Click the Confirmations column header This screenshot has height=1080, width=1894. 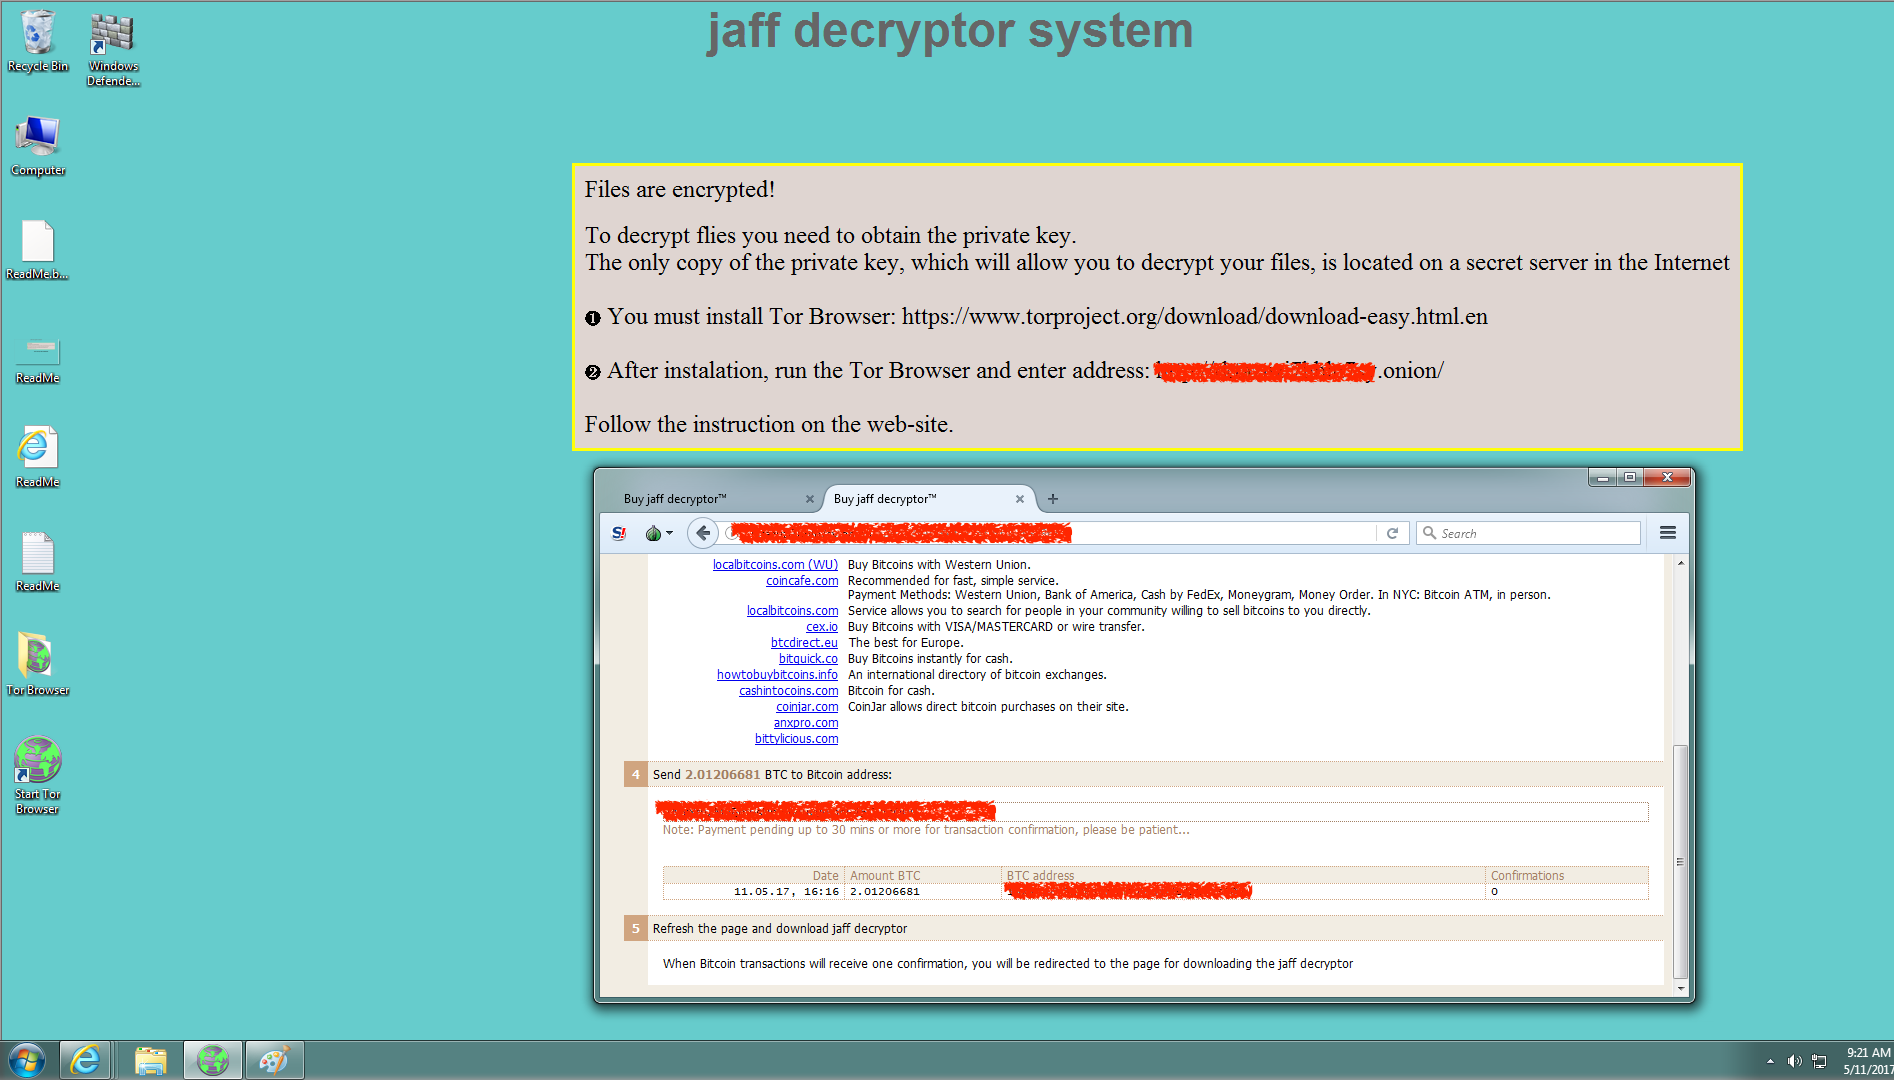(1527, 876)
